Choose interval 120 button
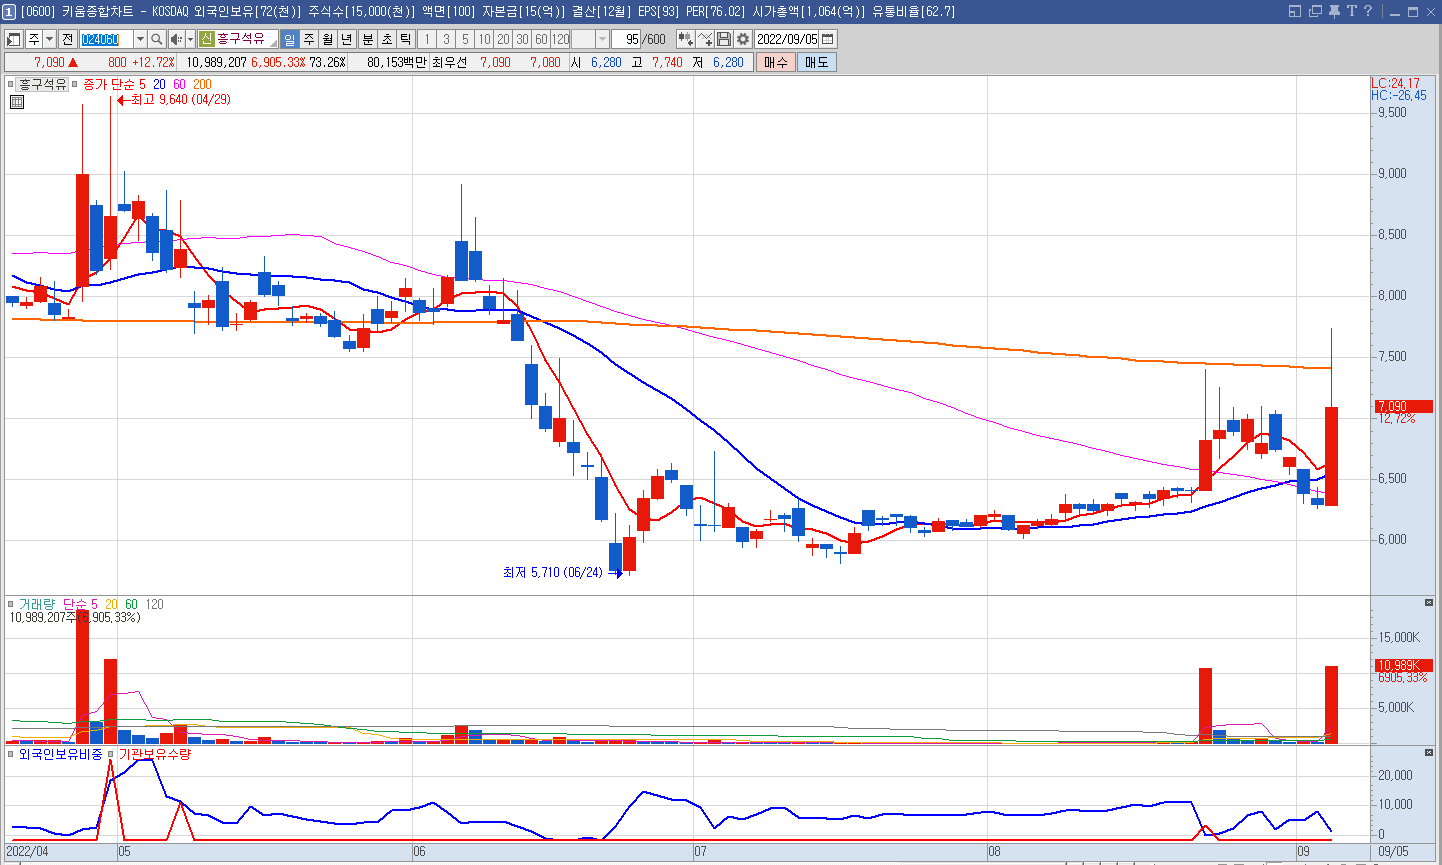1442x865 pixels. click(560, 39)
